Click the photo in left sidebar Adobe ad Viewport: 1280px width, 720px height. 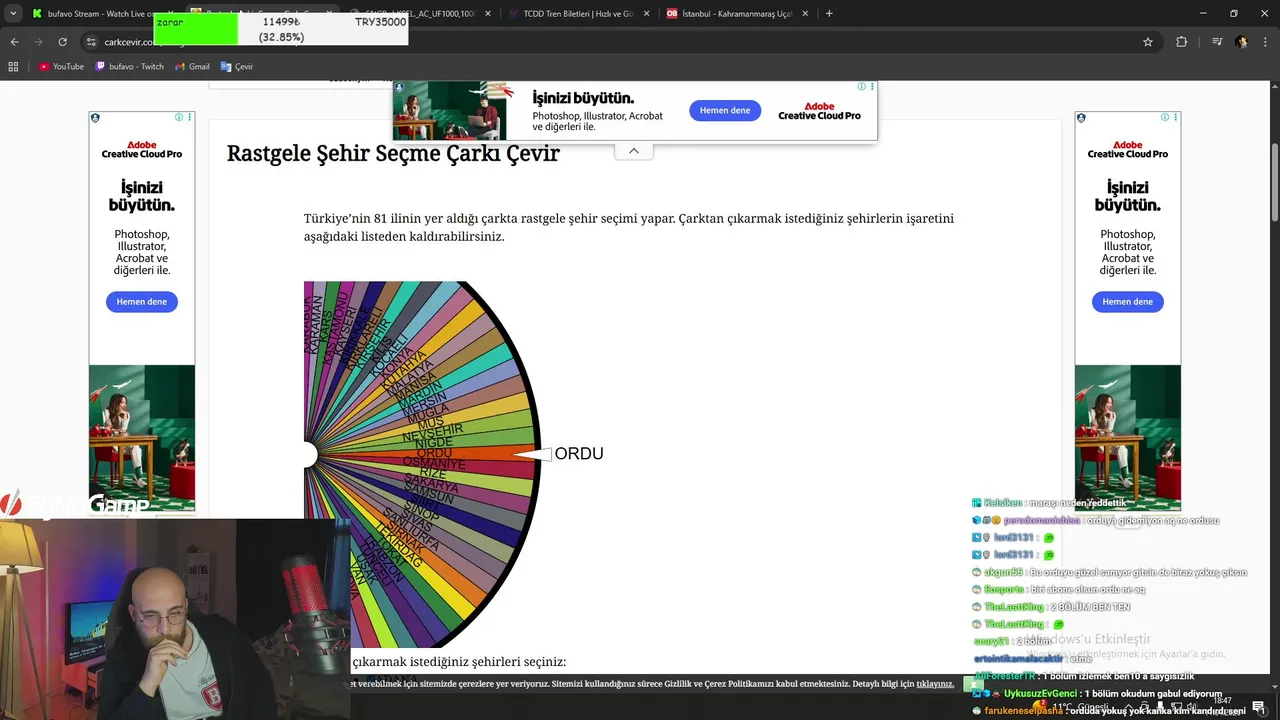click(x=142, y=438)
